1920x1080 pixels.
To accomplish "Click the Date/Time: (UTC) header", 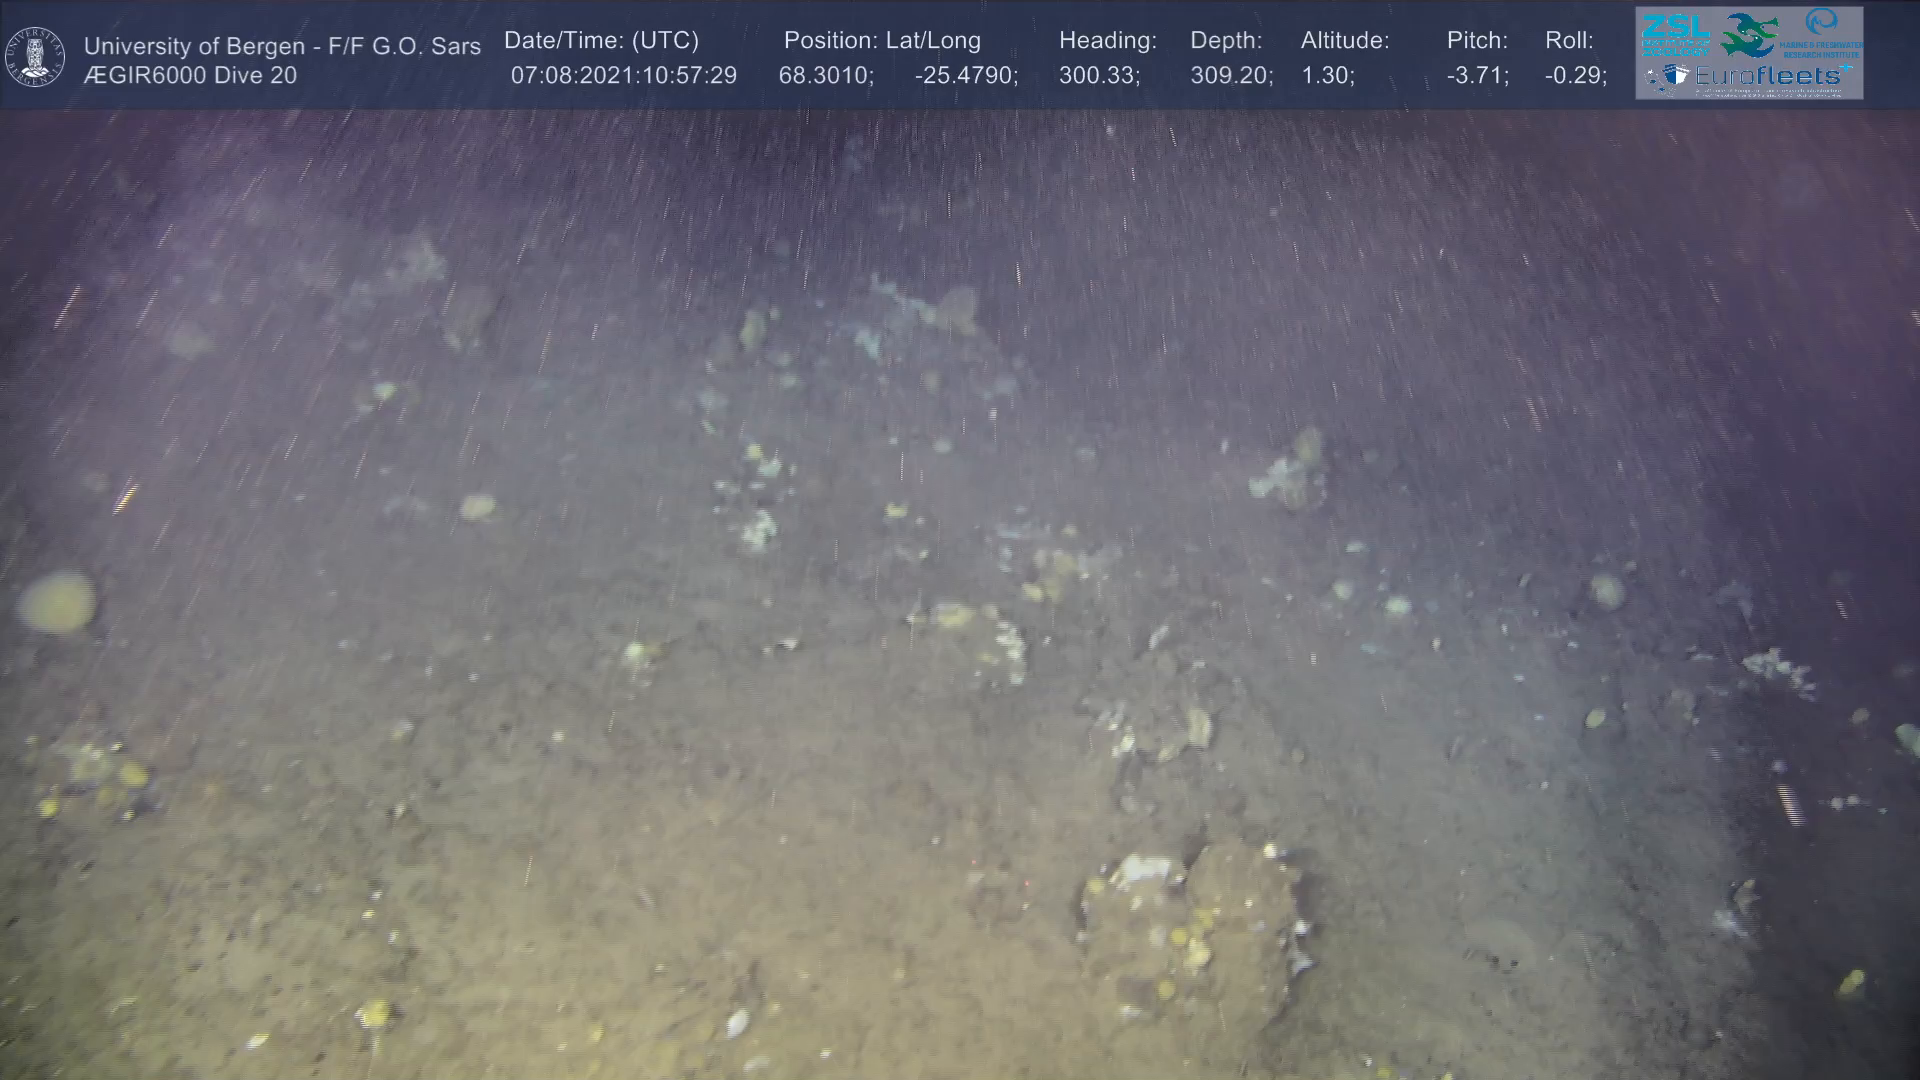I will (601, 41).
